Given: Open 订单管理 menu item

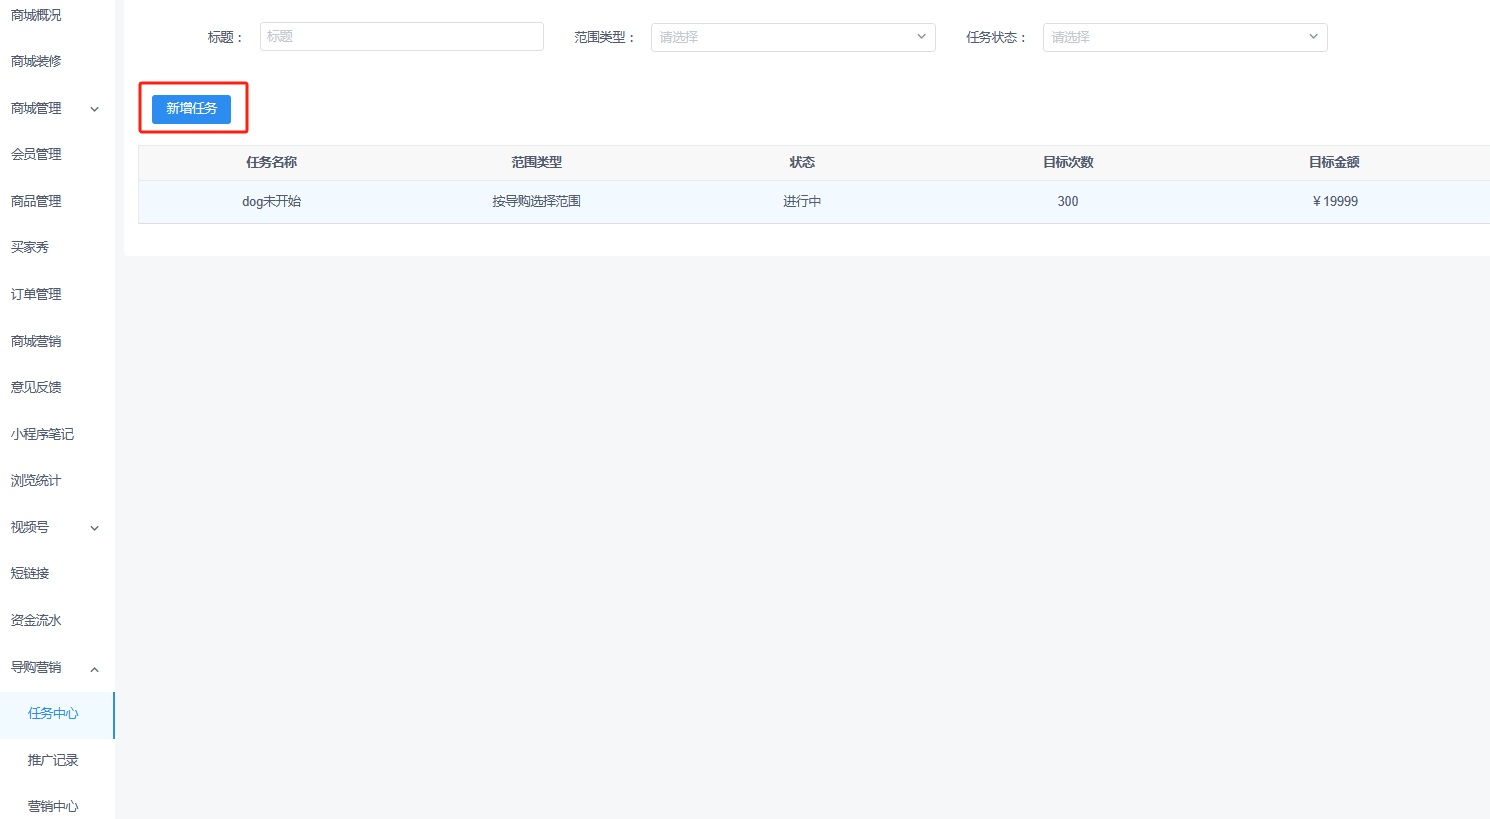Looking at the screenshot, I should [36, 294].
